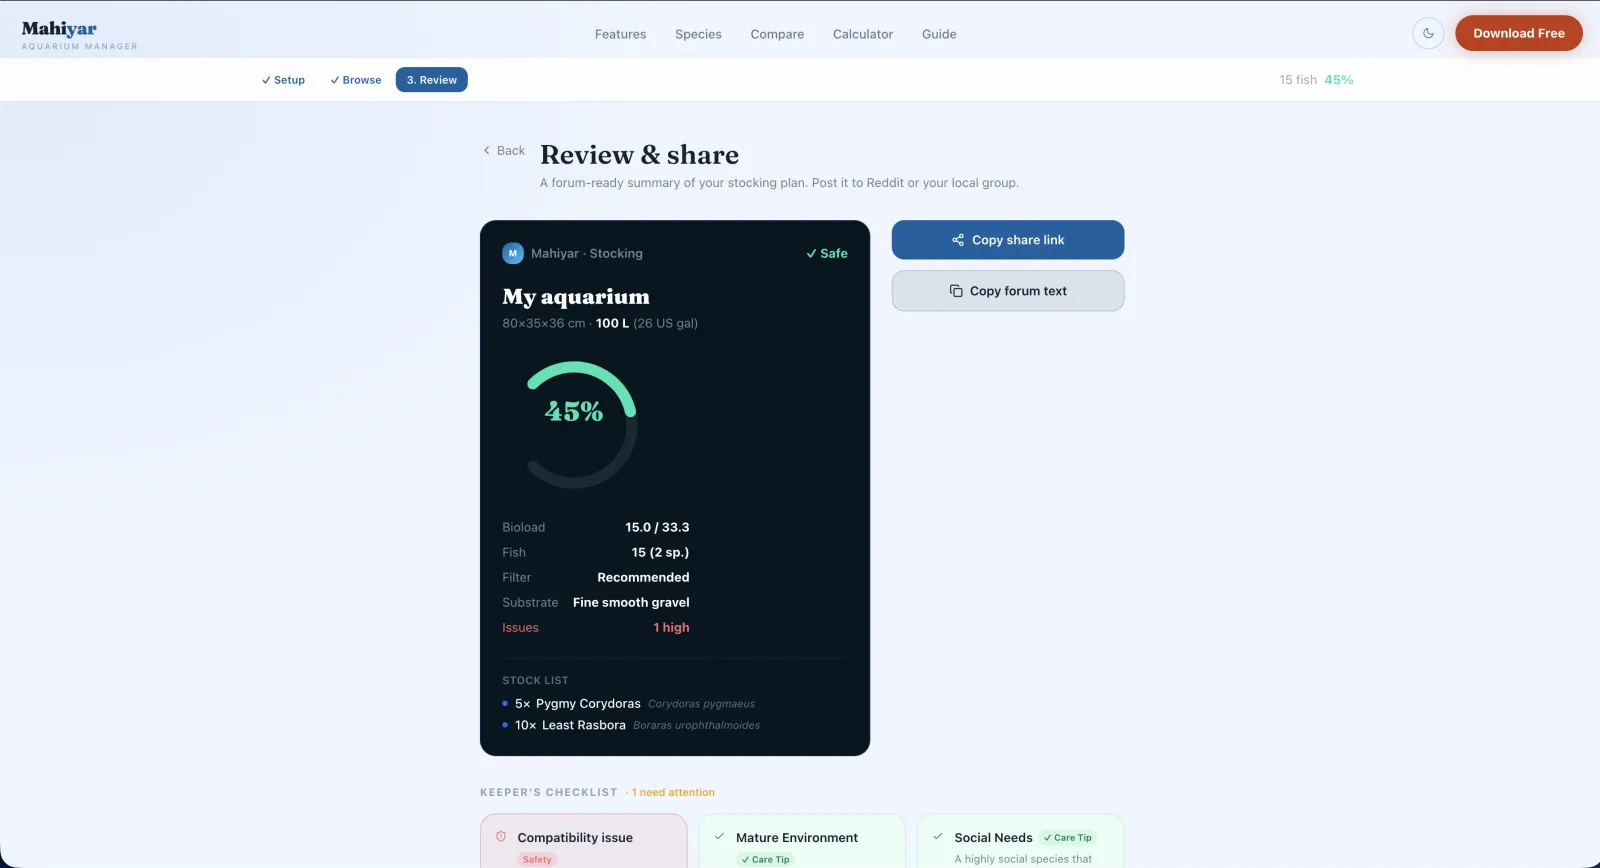Click the shield icon on Compatibility issue card

(501, 837)
